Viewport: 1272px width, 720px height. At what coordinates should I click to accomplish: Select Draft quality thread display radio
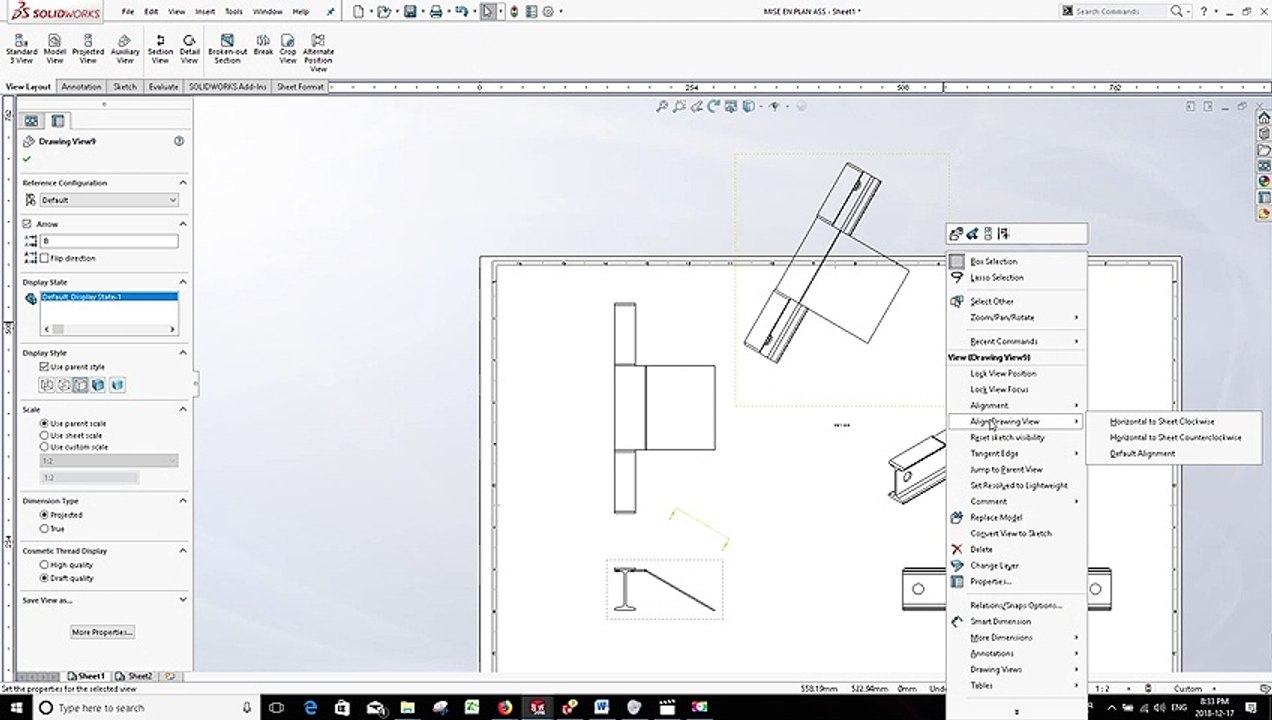pos(44,578)
